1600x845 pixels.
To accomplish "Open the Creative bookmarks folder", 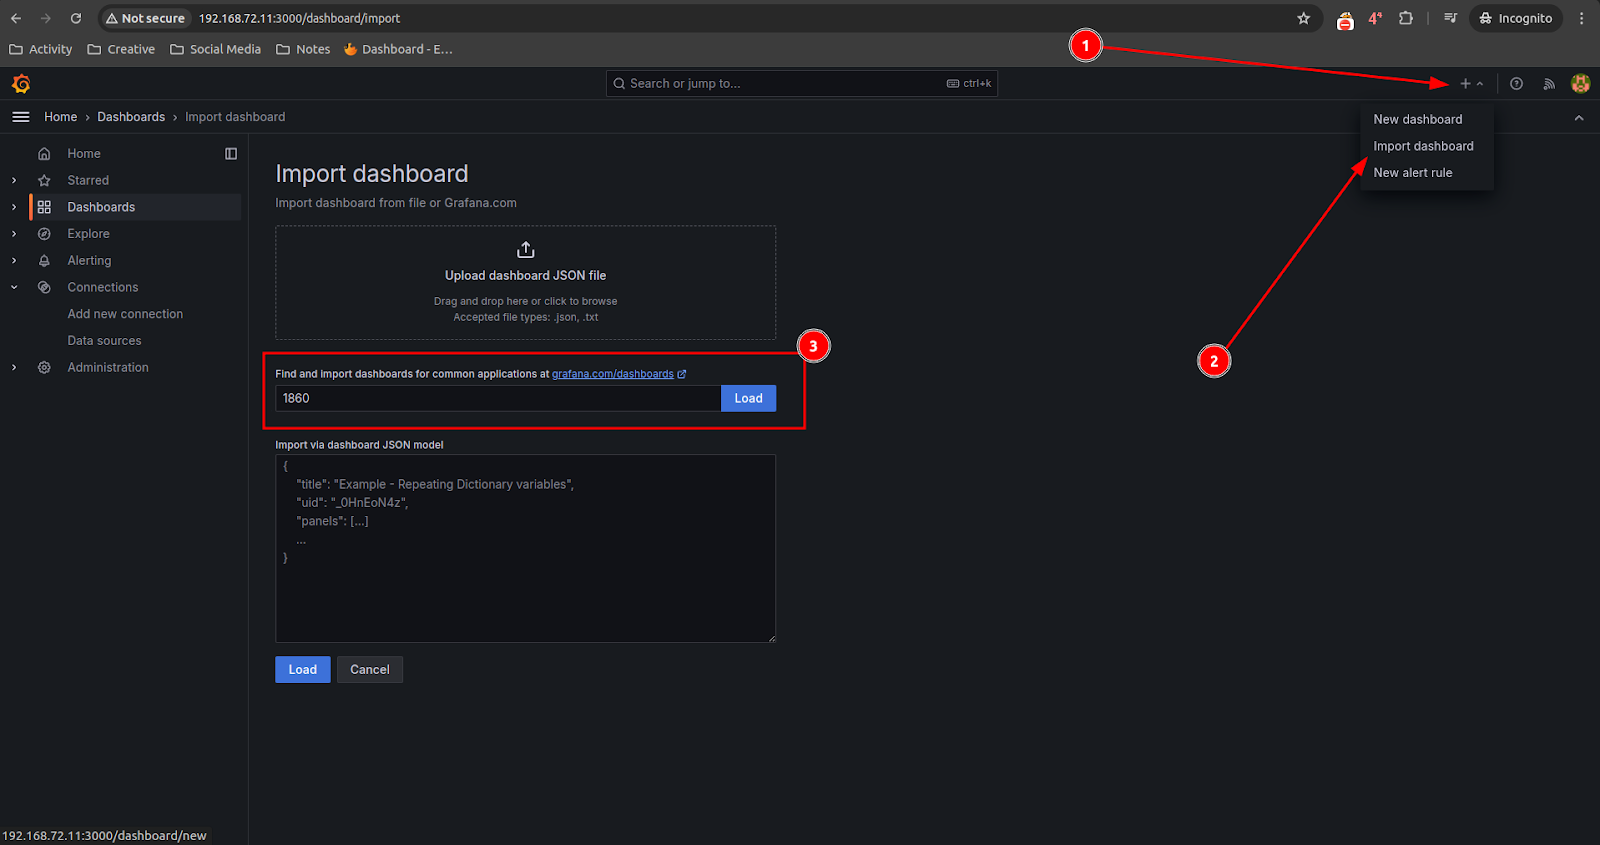I will (121, 49).
